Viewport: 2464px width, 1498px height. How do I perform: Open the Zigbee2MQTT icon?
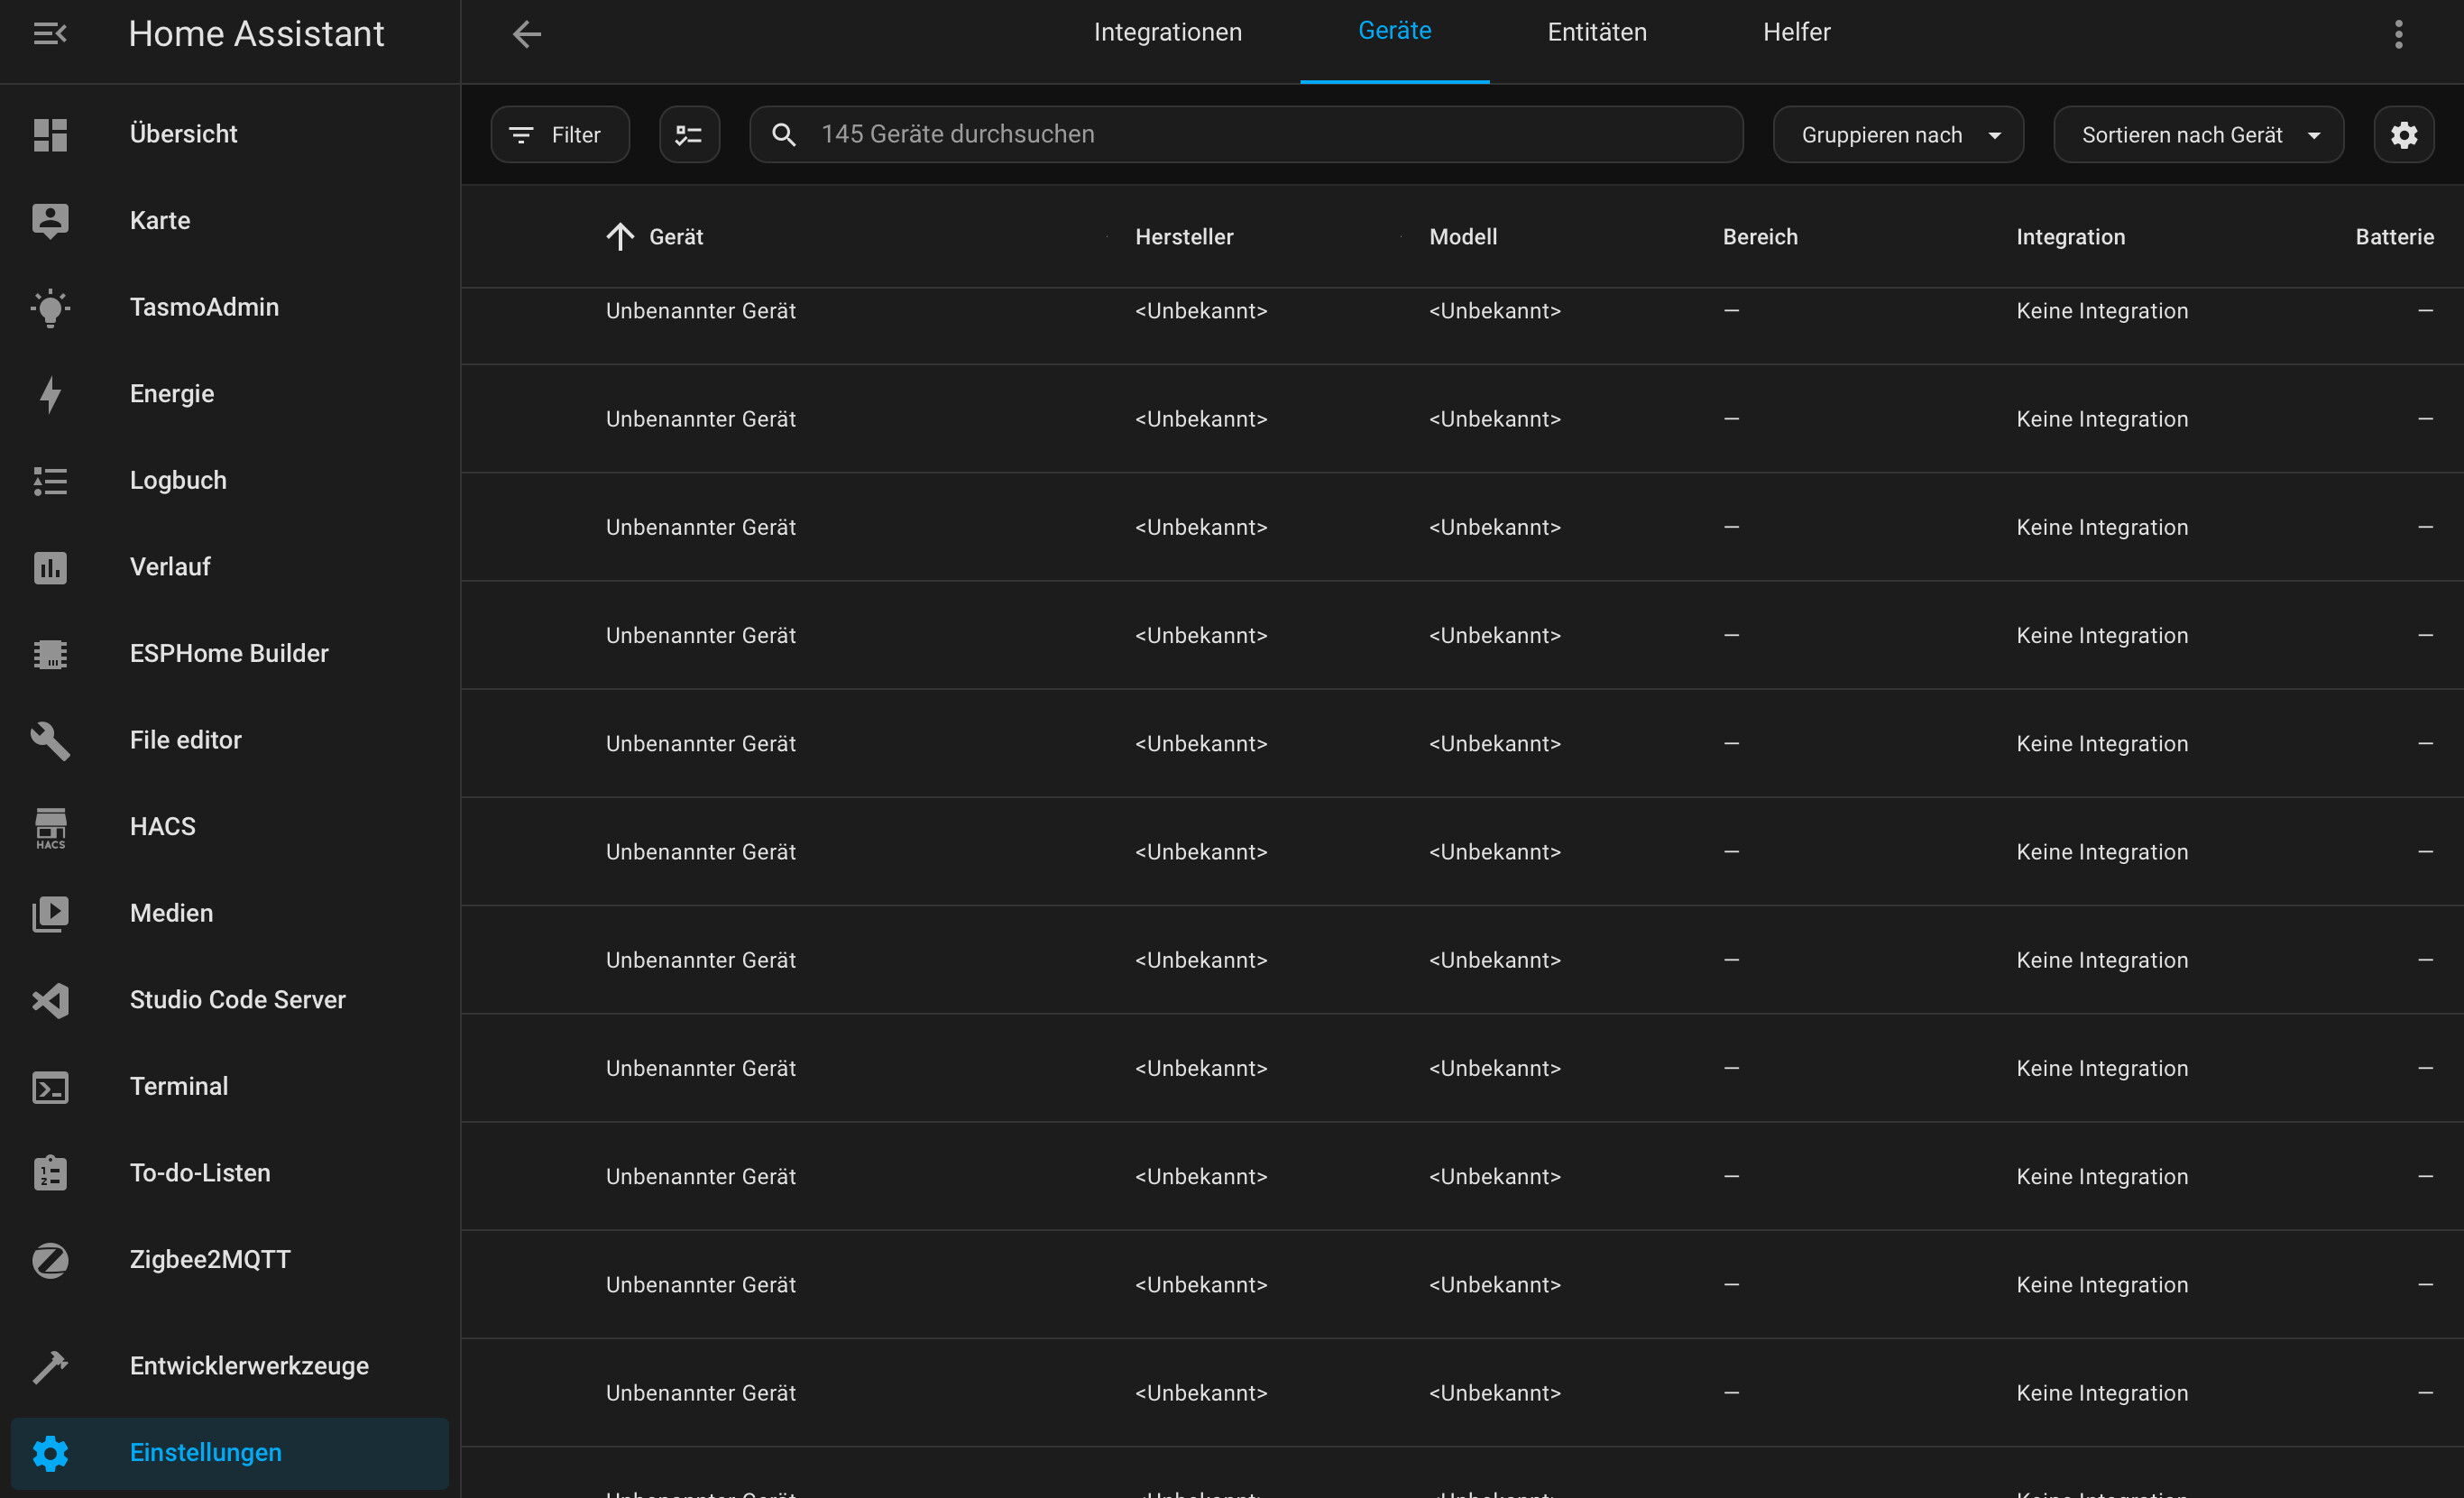coord(50,1260)
